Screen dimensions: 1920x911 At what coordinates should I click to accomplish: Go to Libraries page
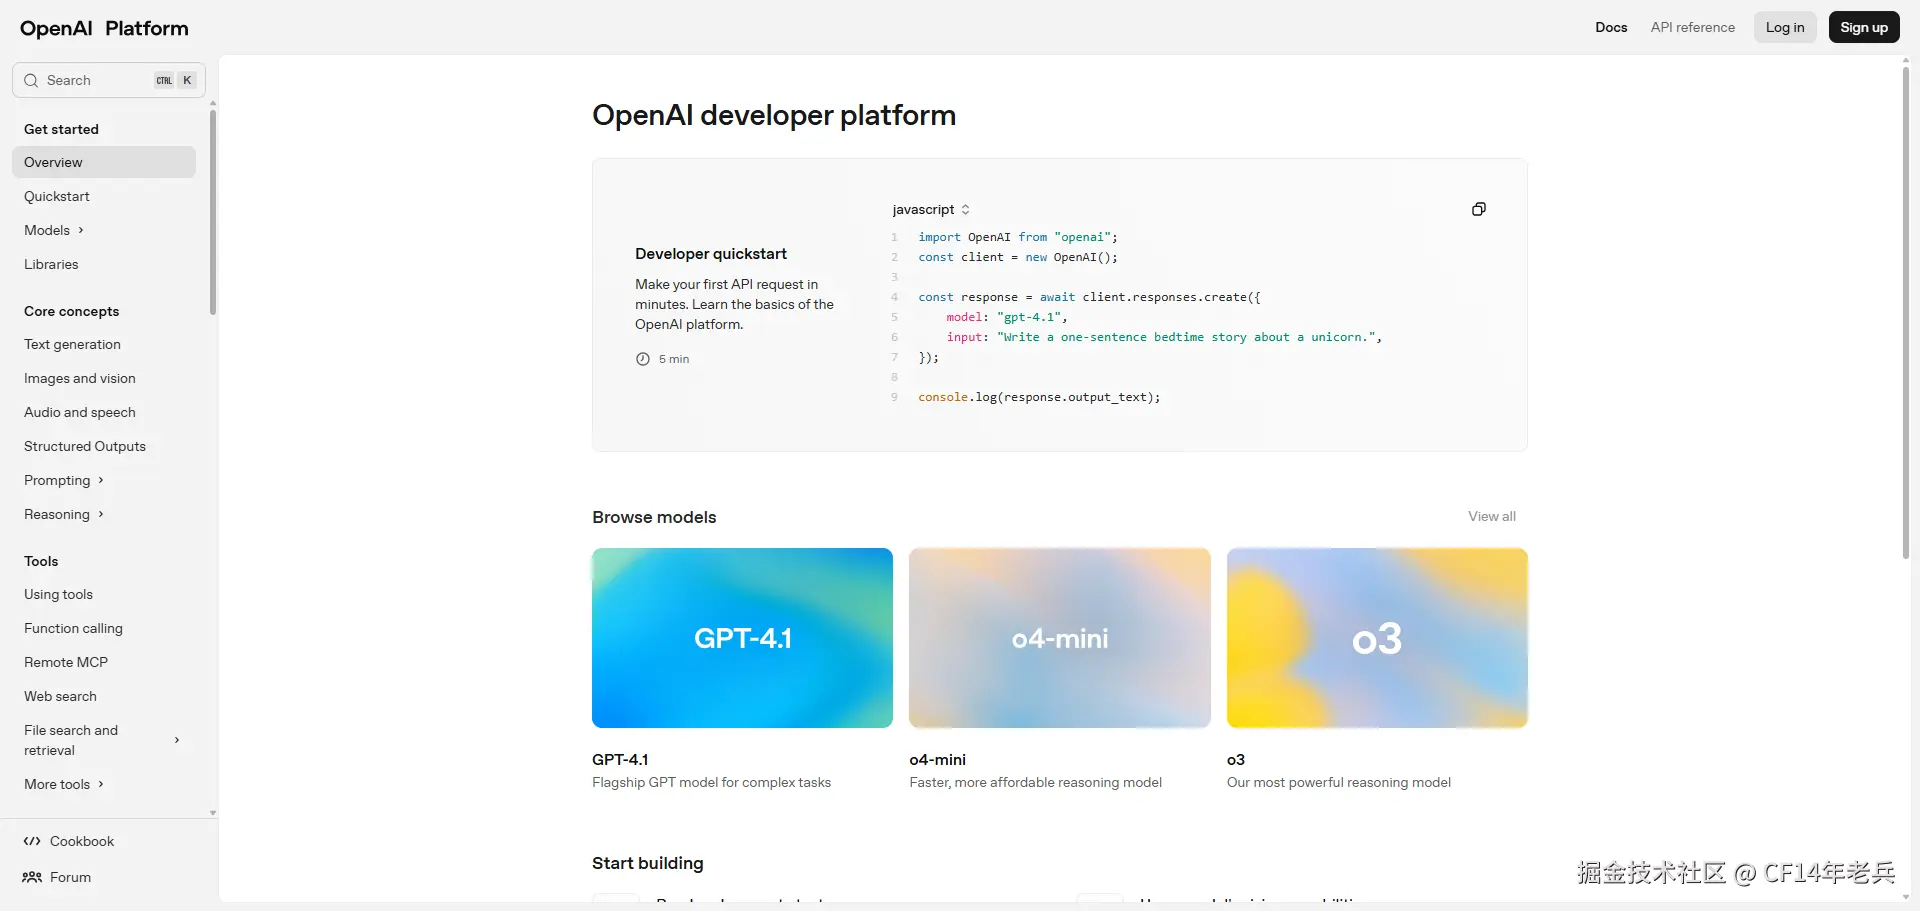pos(51,264)
